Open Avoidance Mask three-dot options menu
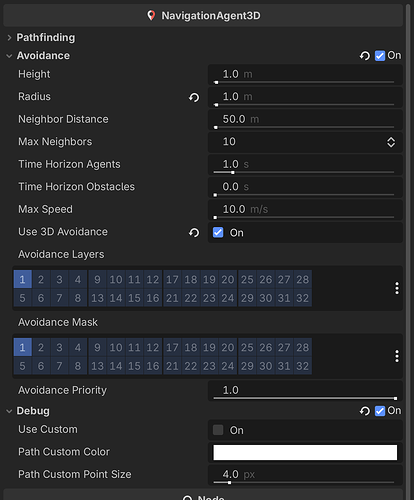 [397, 356]
